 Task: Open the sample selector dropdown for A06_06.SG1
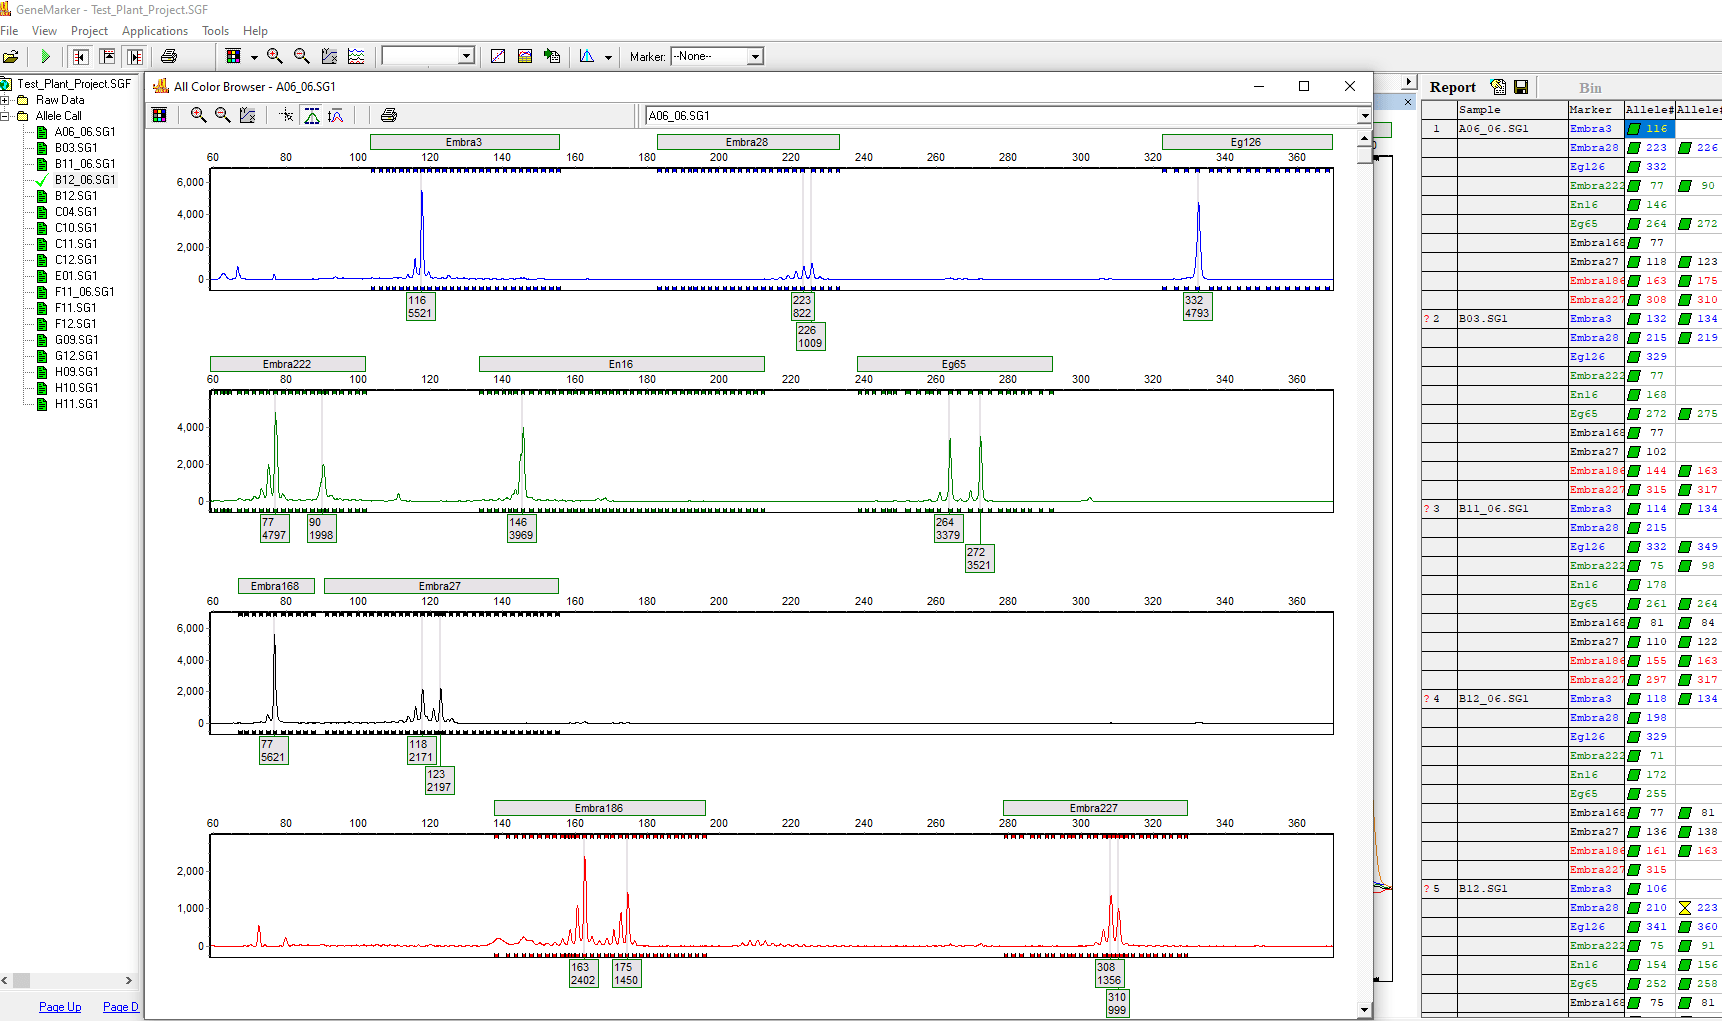[x=1363, y=115]
